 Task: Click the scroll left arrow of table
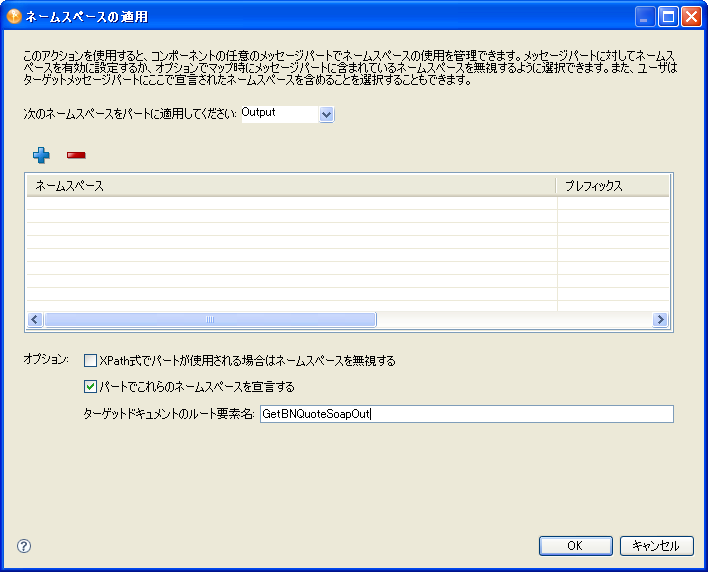(35, 320)
